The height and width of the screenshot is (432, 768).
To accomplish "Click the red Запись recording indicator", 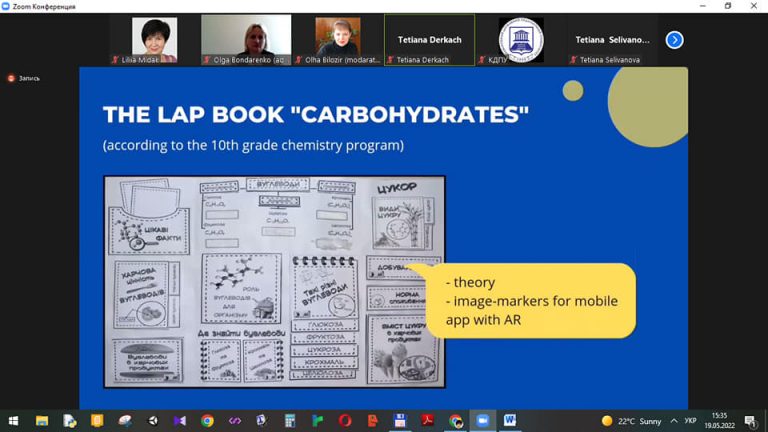I will 24,78.
